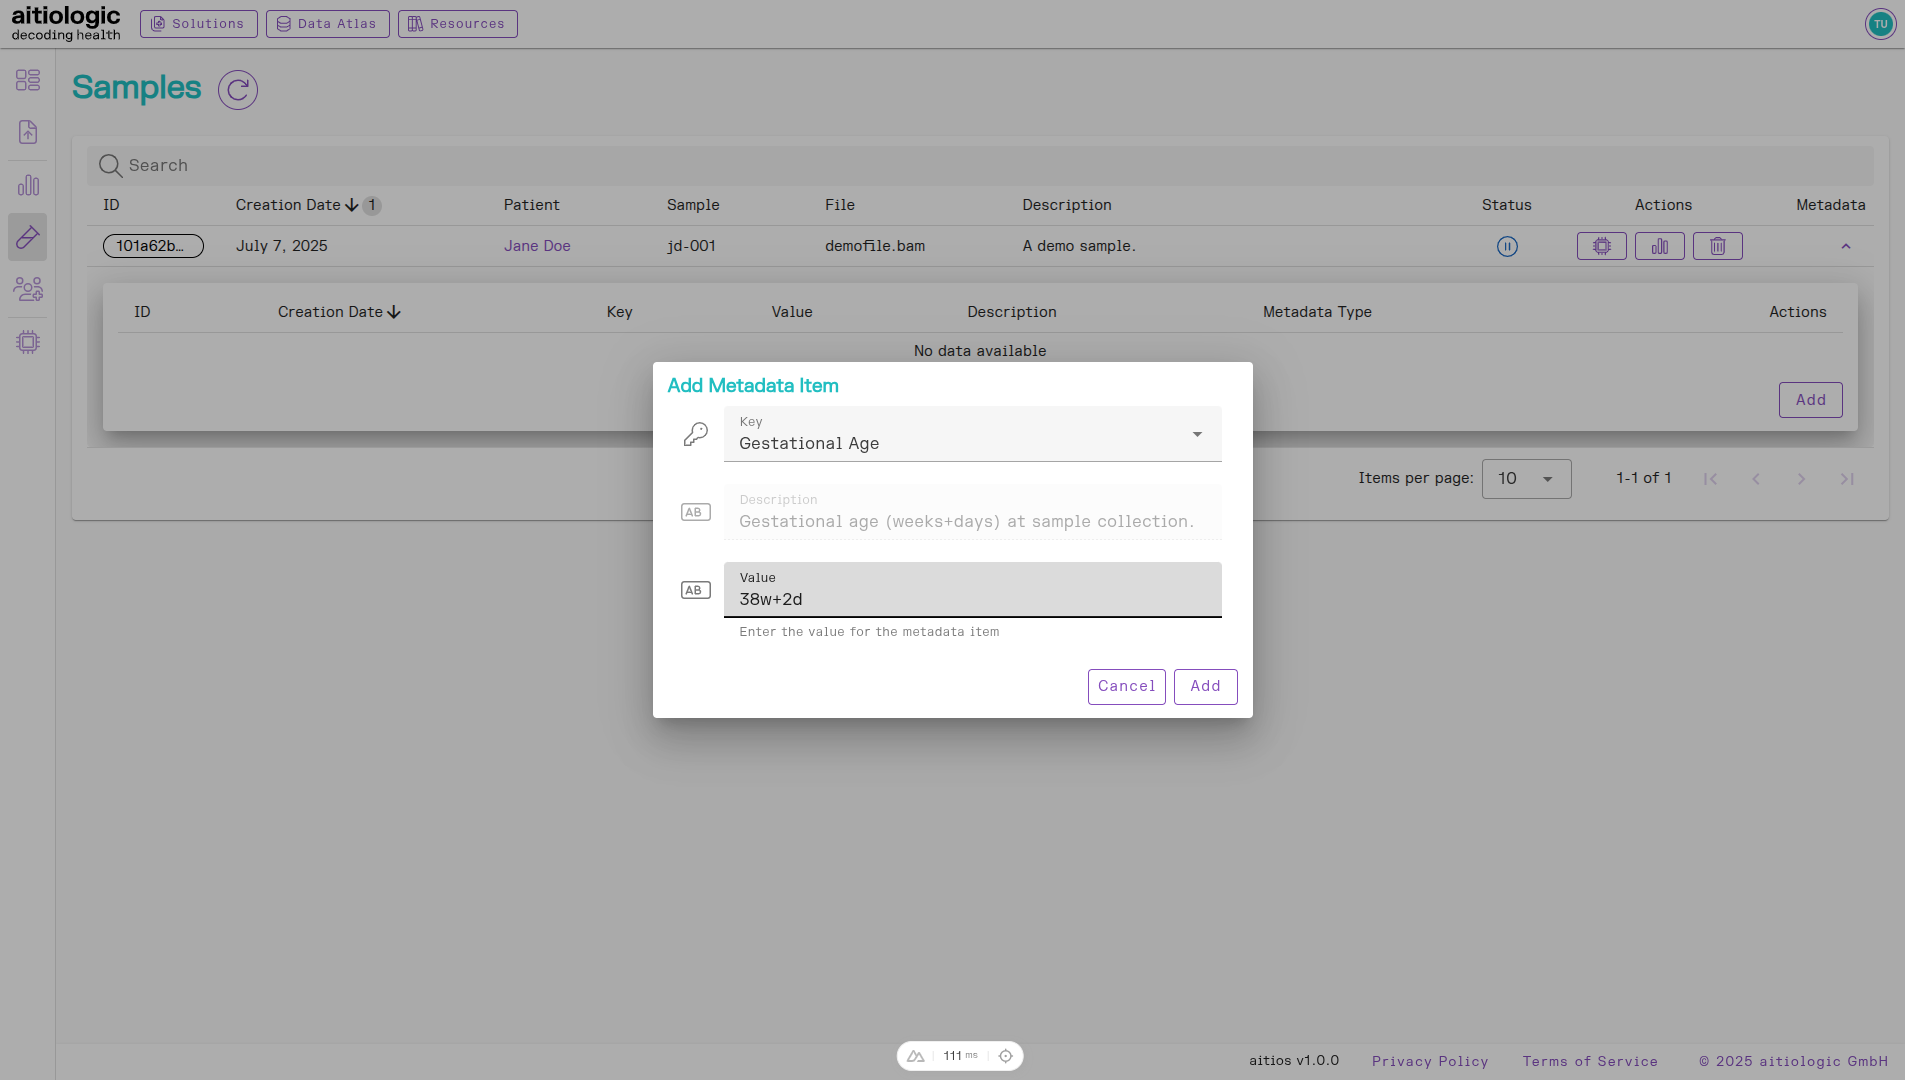The height and width of the screenshot is (1080, 1905).
Task: Select the processor chip sidebar icon
Action: (27, 342)
